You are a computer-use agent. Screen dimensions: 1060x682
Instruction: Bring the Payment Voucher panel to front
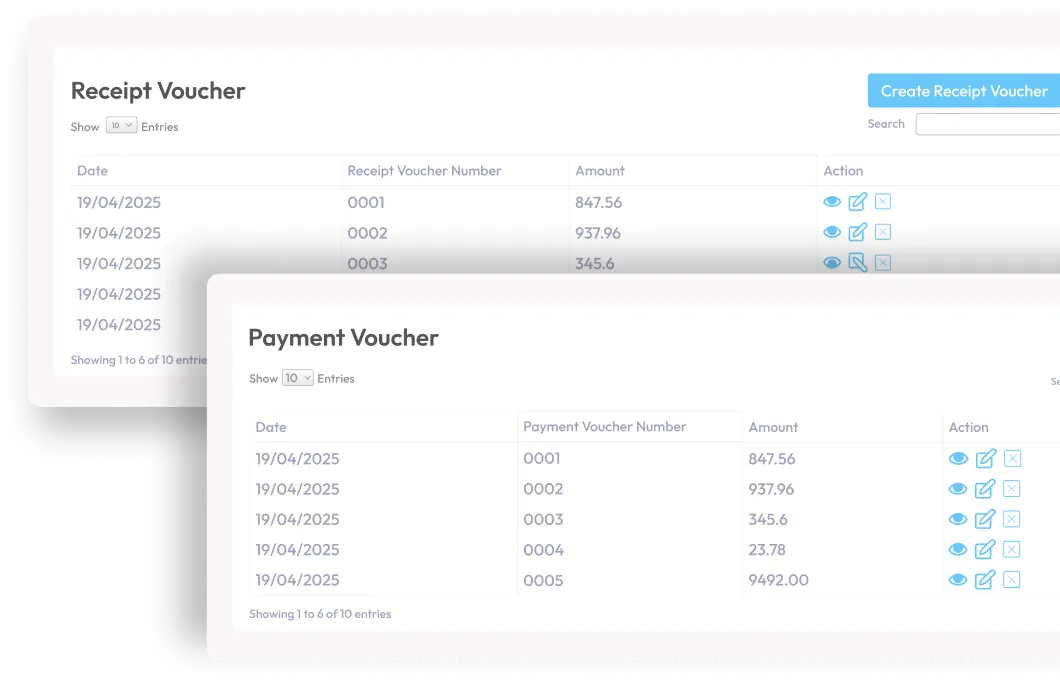pyautogui.click(x=344, y=337)
